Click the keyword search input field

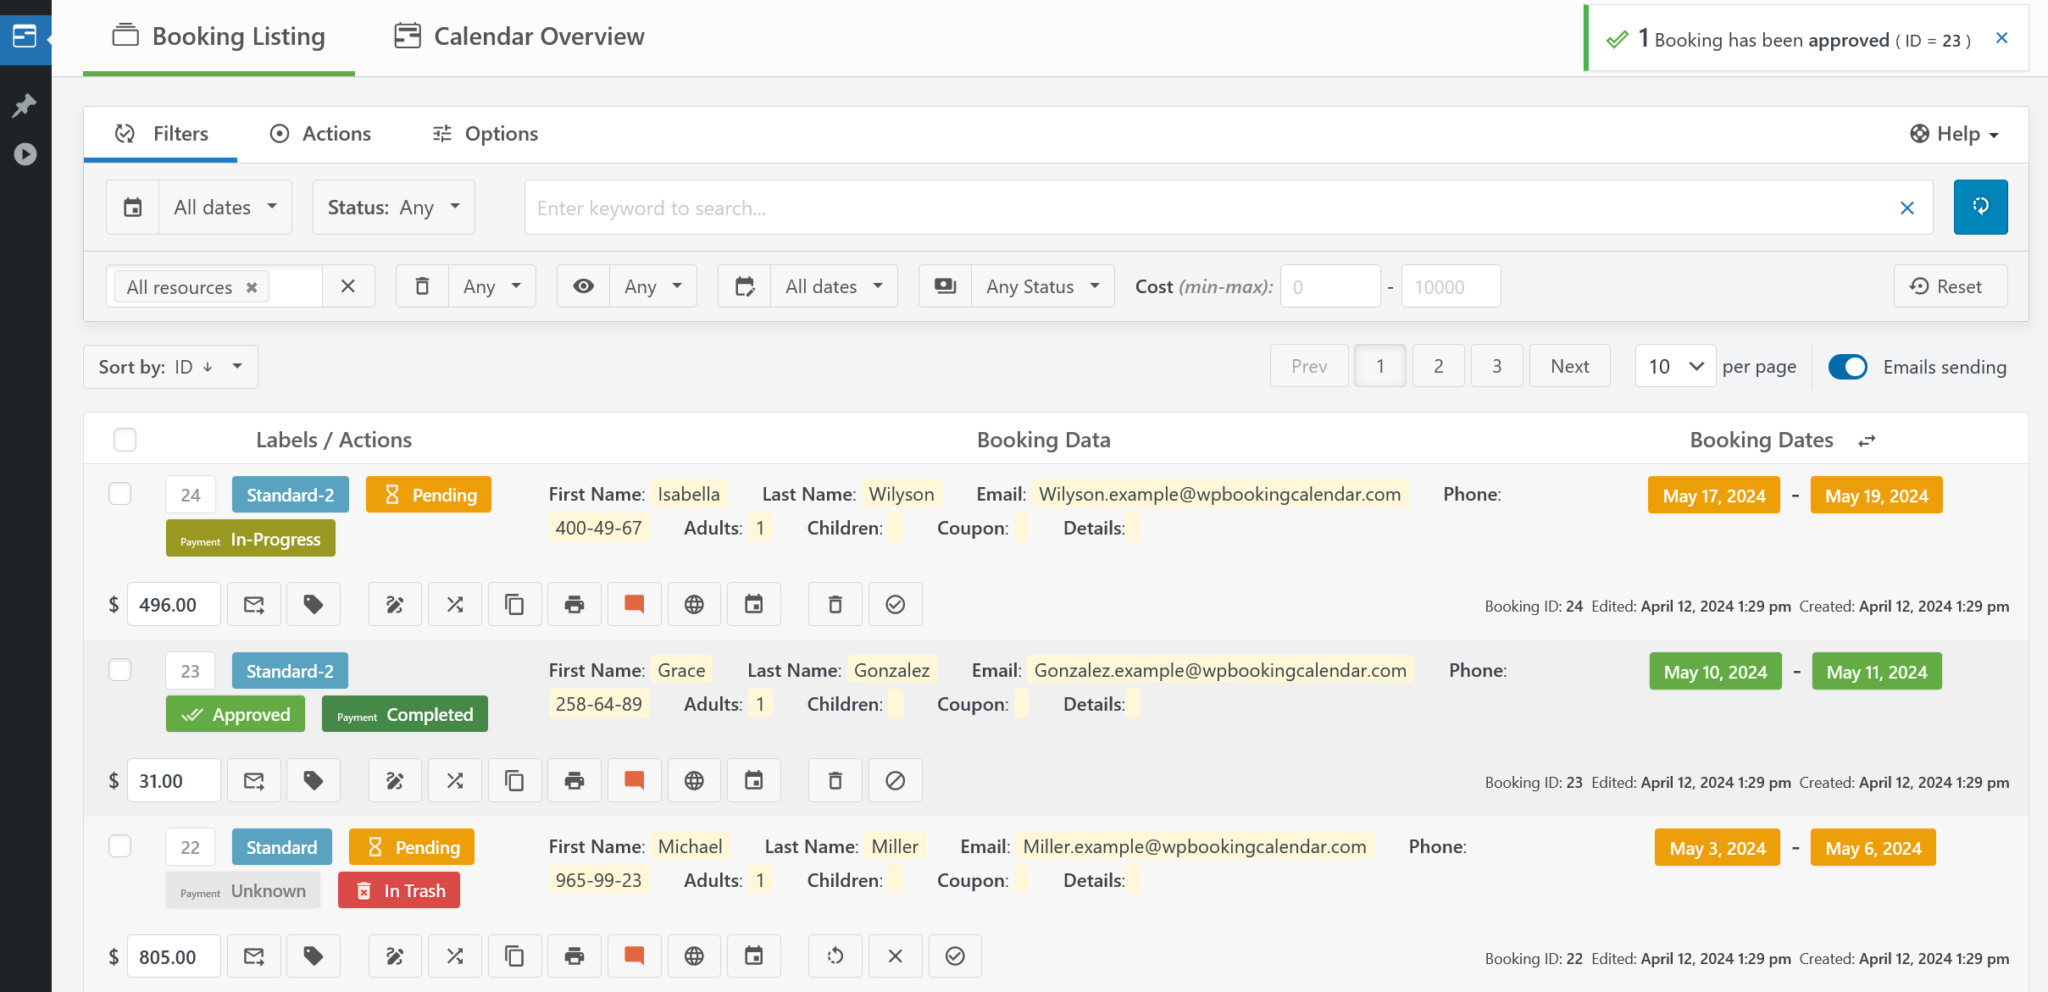point(1210,208)
